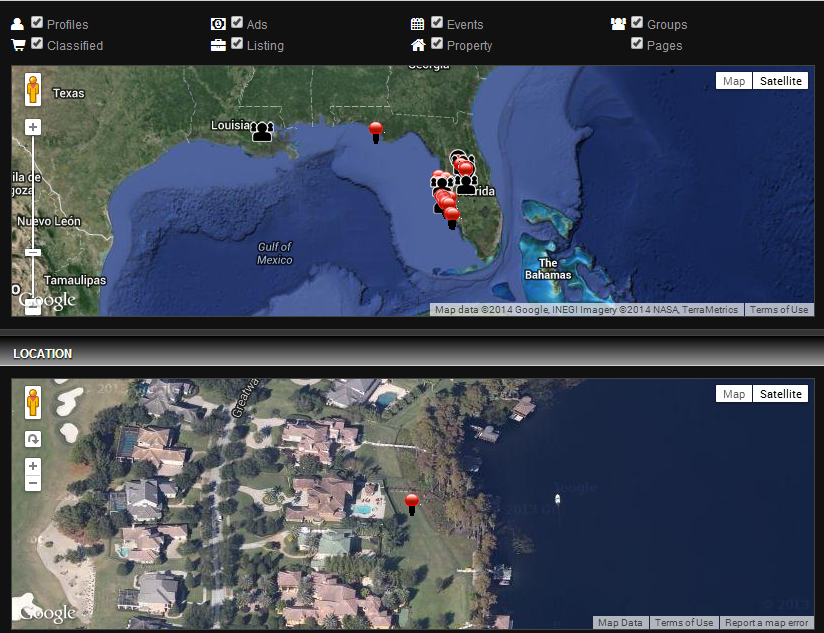Zoom in on the top map

click(33, 127)
